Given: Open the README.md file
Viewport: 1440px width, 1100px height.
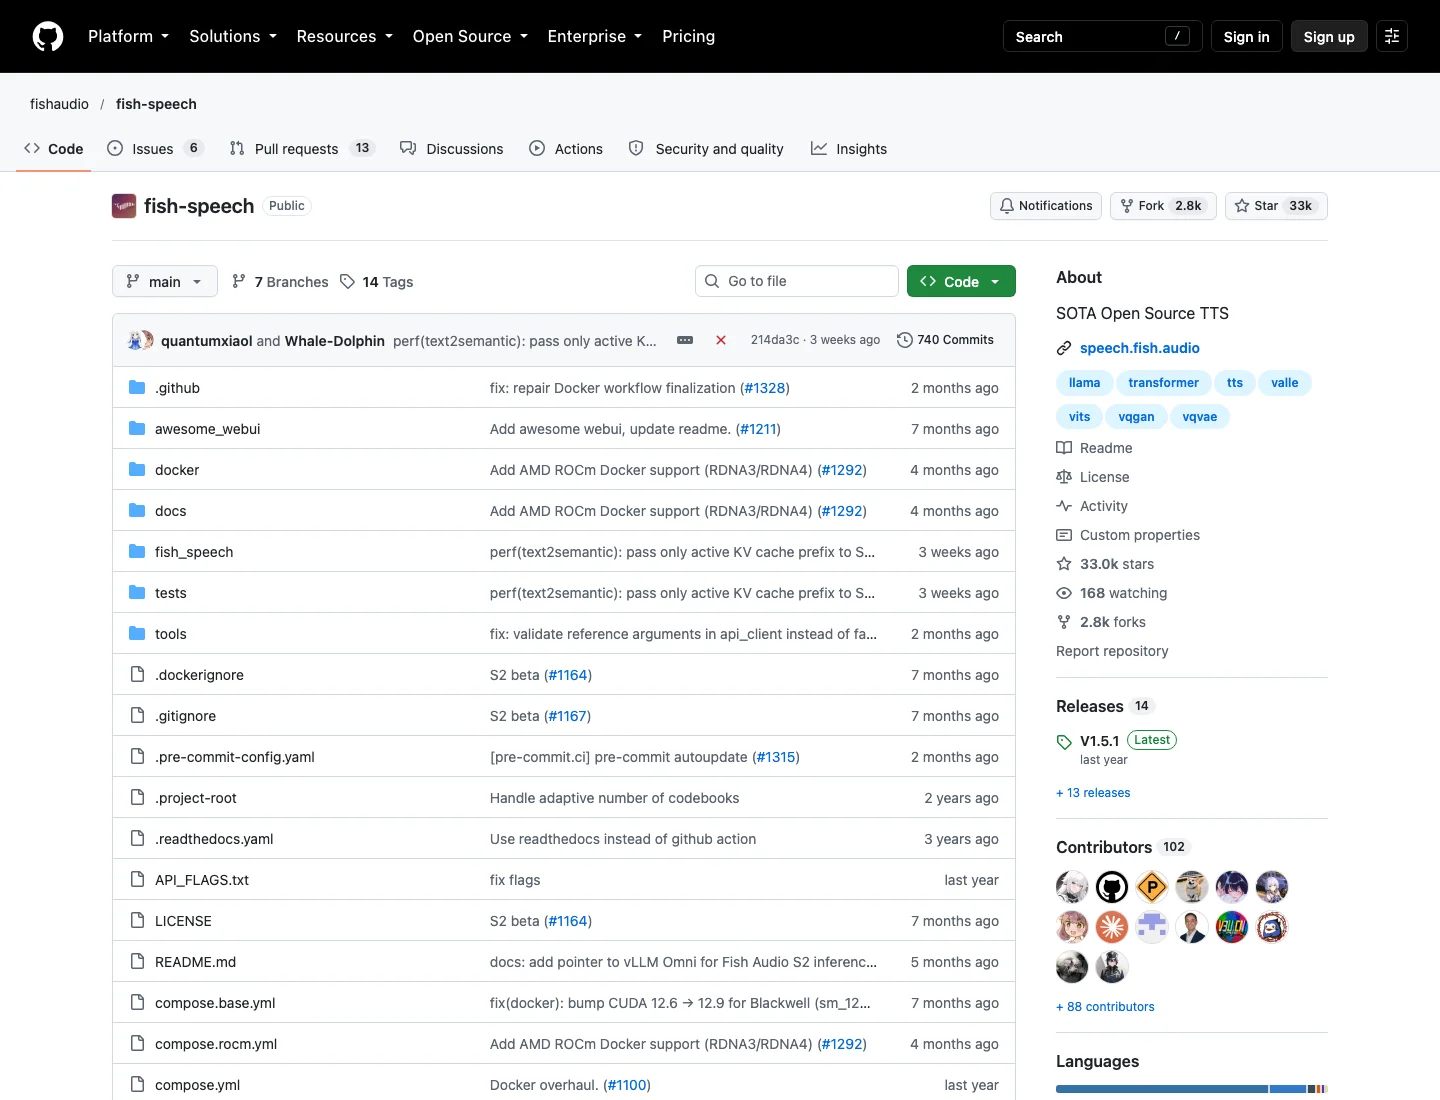Looking at the screenshot, I should coord(195,962).
